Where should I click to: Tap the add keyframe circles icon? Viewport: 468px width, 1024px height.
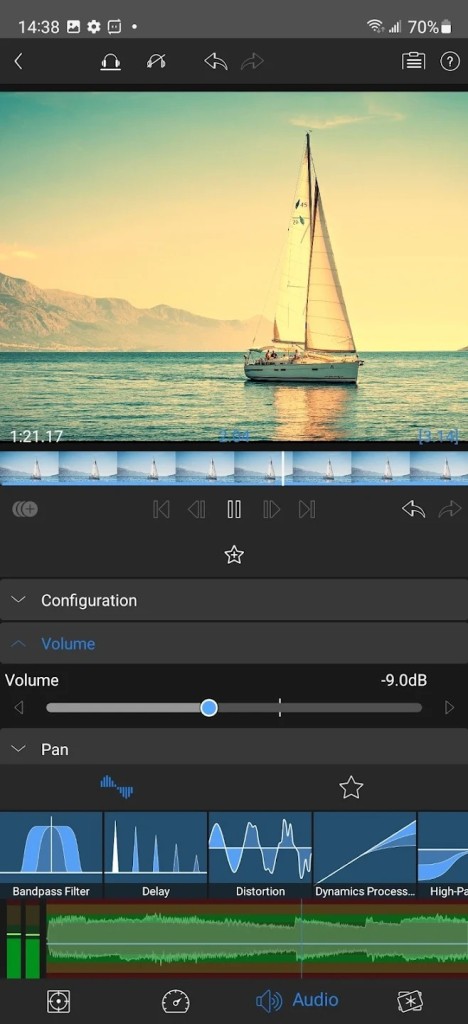[25, 509]
